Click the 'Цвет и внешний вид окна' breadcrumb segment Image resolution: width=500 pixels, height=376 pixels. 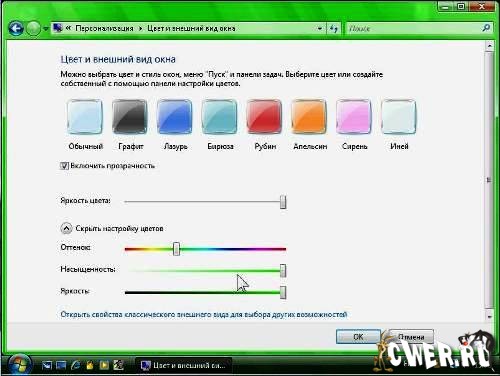(x=191, y=28)
